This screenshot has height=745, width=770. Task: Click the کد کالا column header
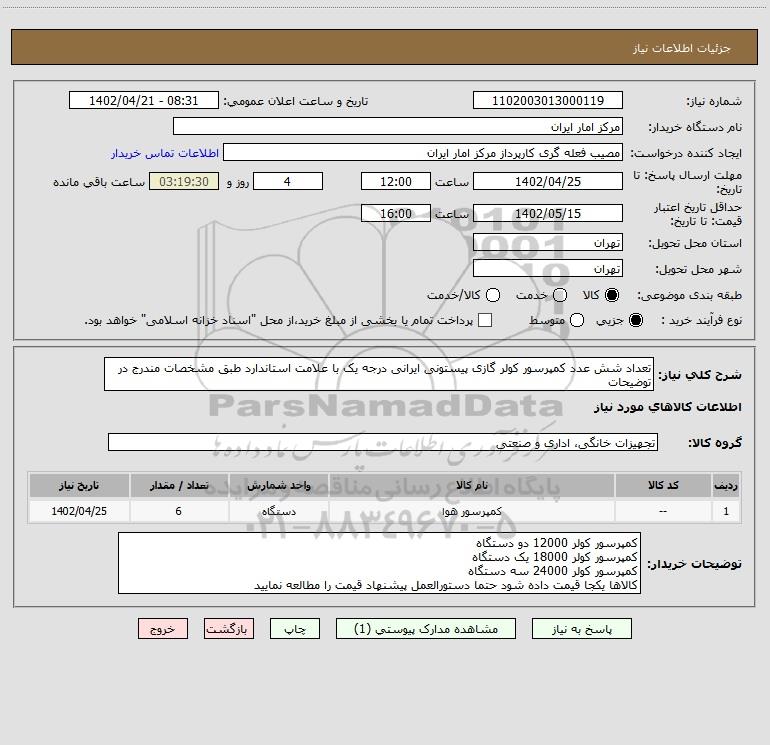coord(663,485)
